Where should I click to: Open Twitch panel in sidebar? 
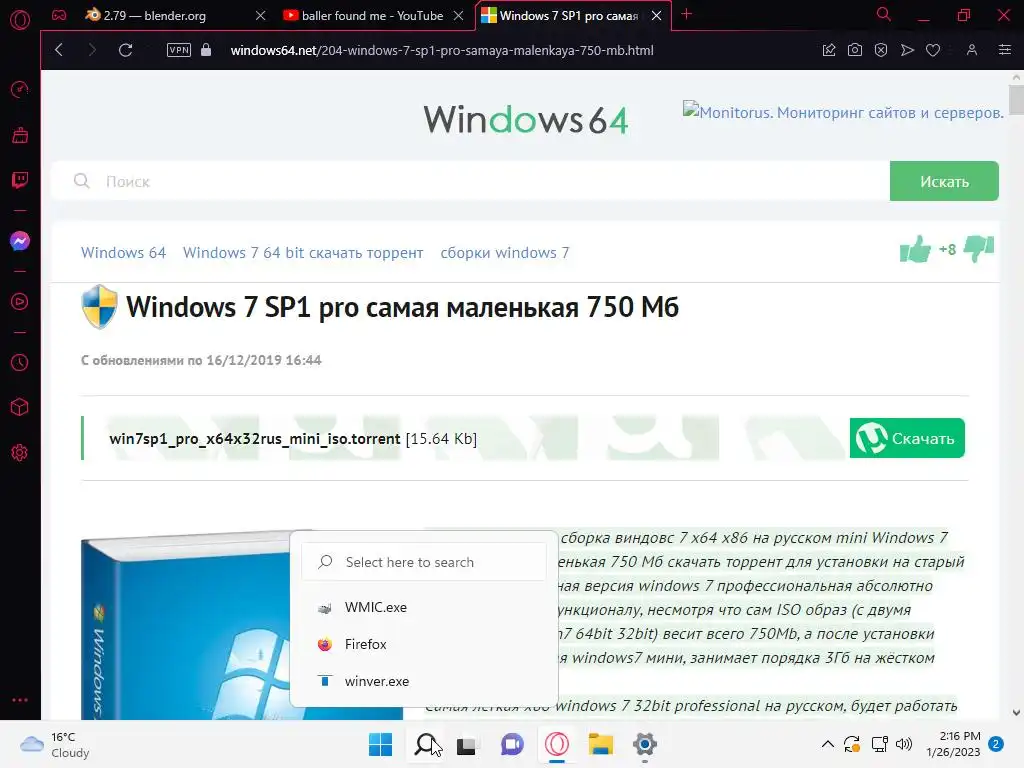[x=20, y=180]
